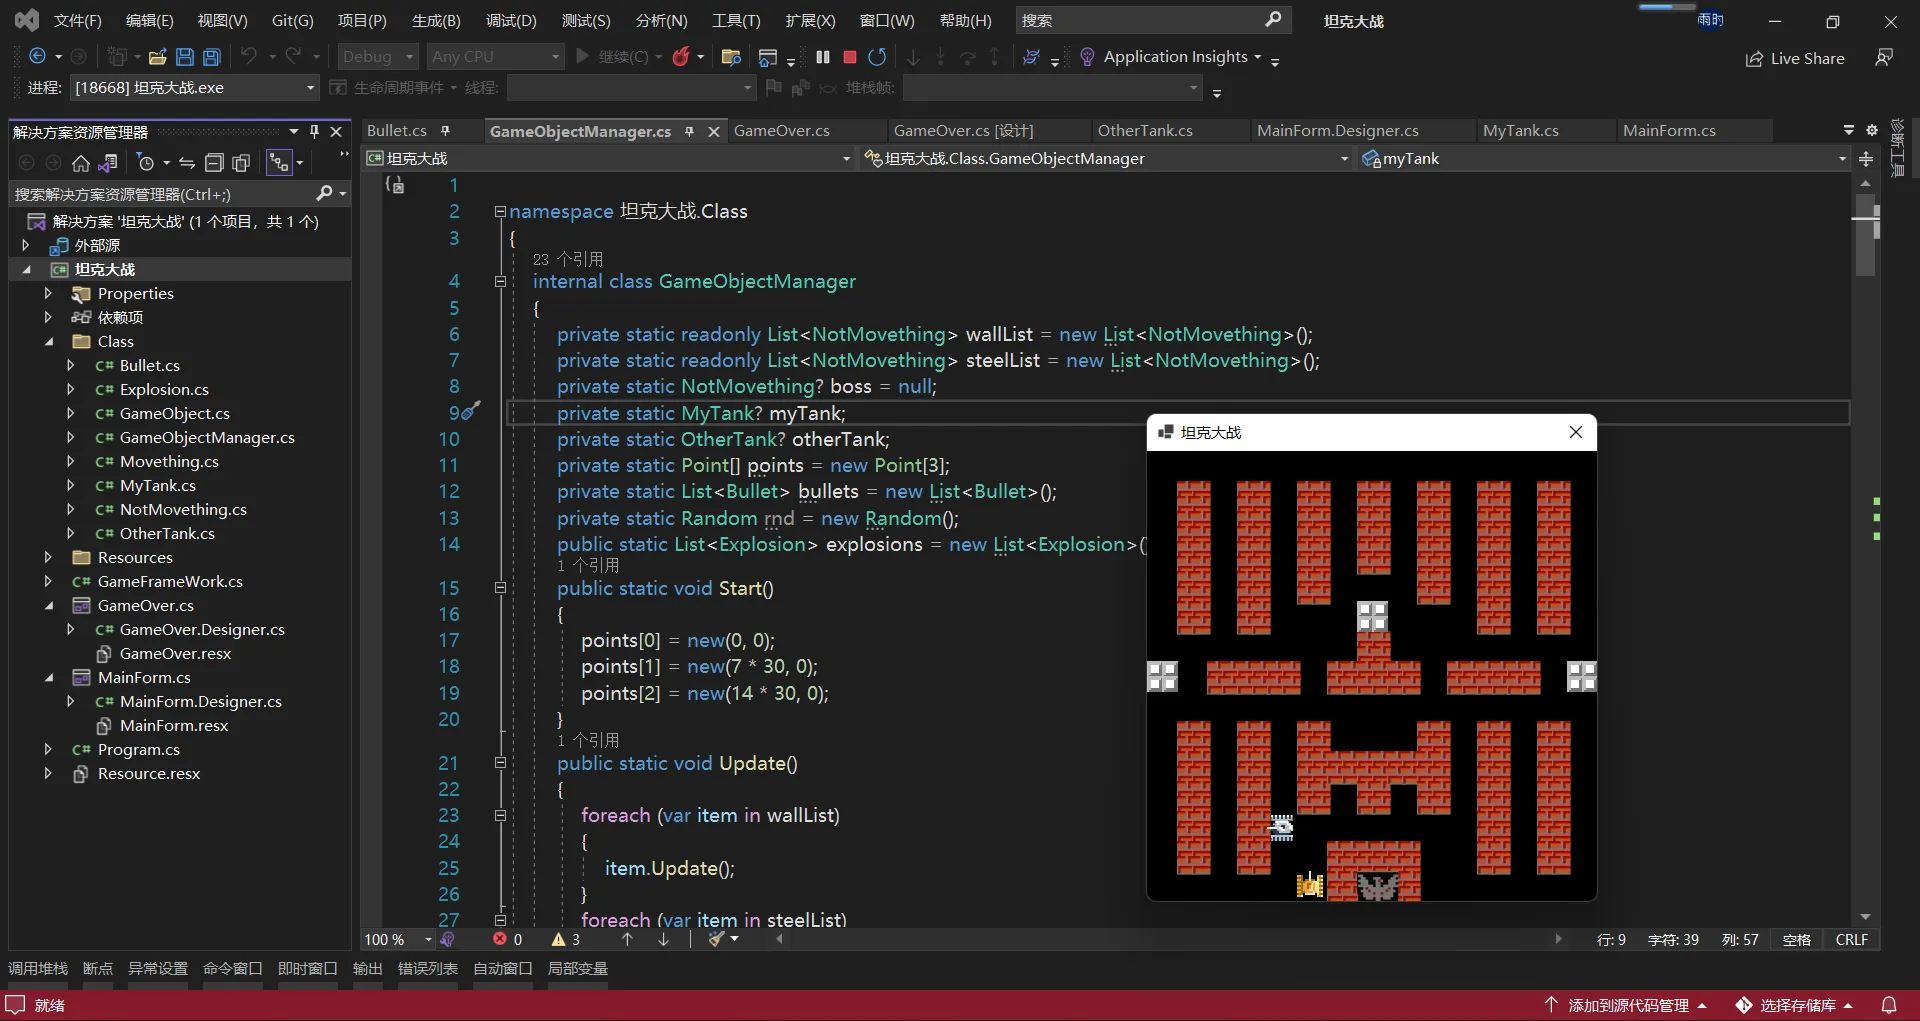Click the Live Share button

[x=1795, y=58]
